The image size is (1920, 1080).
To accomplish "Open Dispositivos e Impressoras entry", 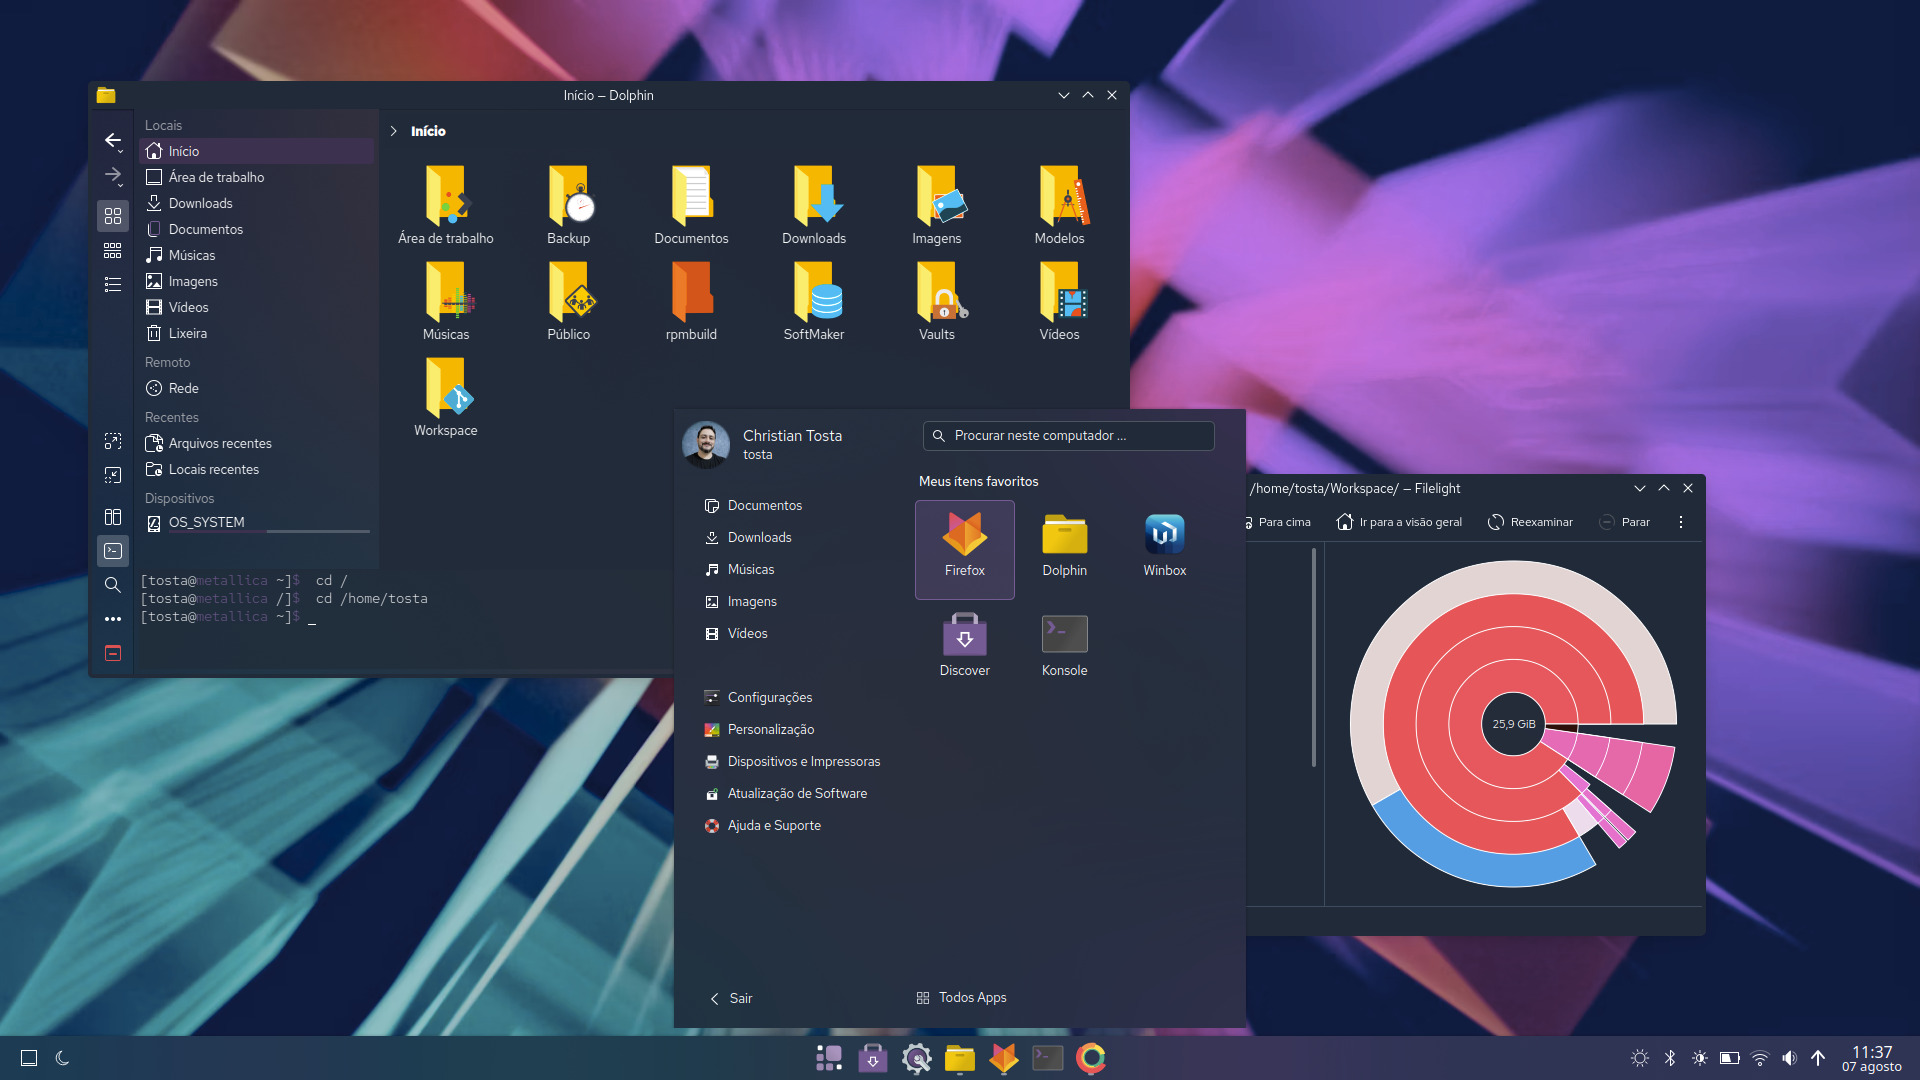I will [x=792, y=761].
